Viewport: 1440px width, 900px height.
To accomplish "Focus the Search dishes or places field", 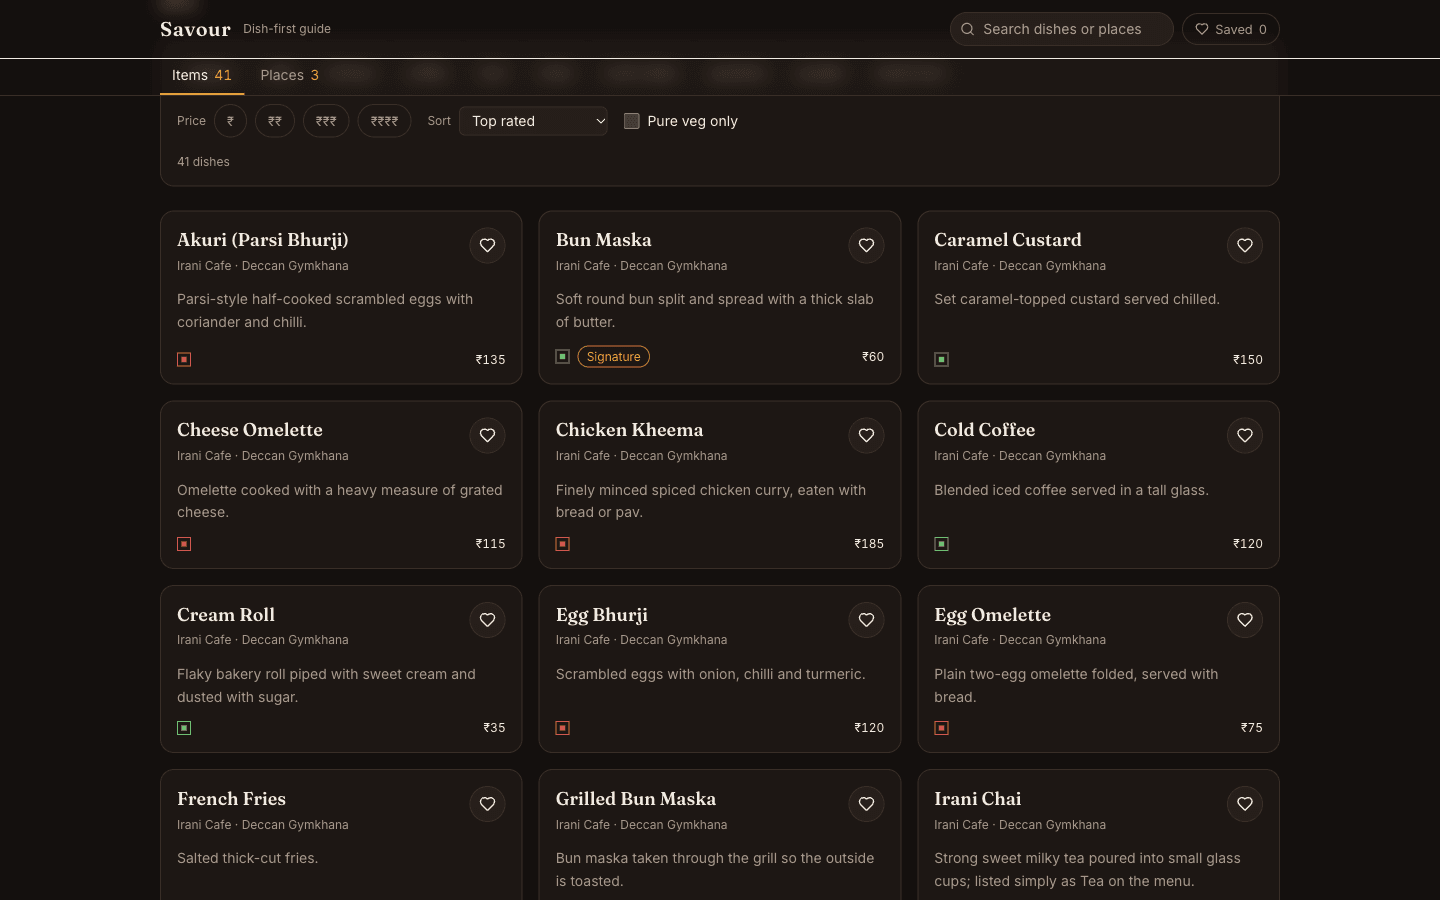I will pyautogui.click(x=1062, y=29).
